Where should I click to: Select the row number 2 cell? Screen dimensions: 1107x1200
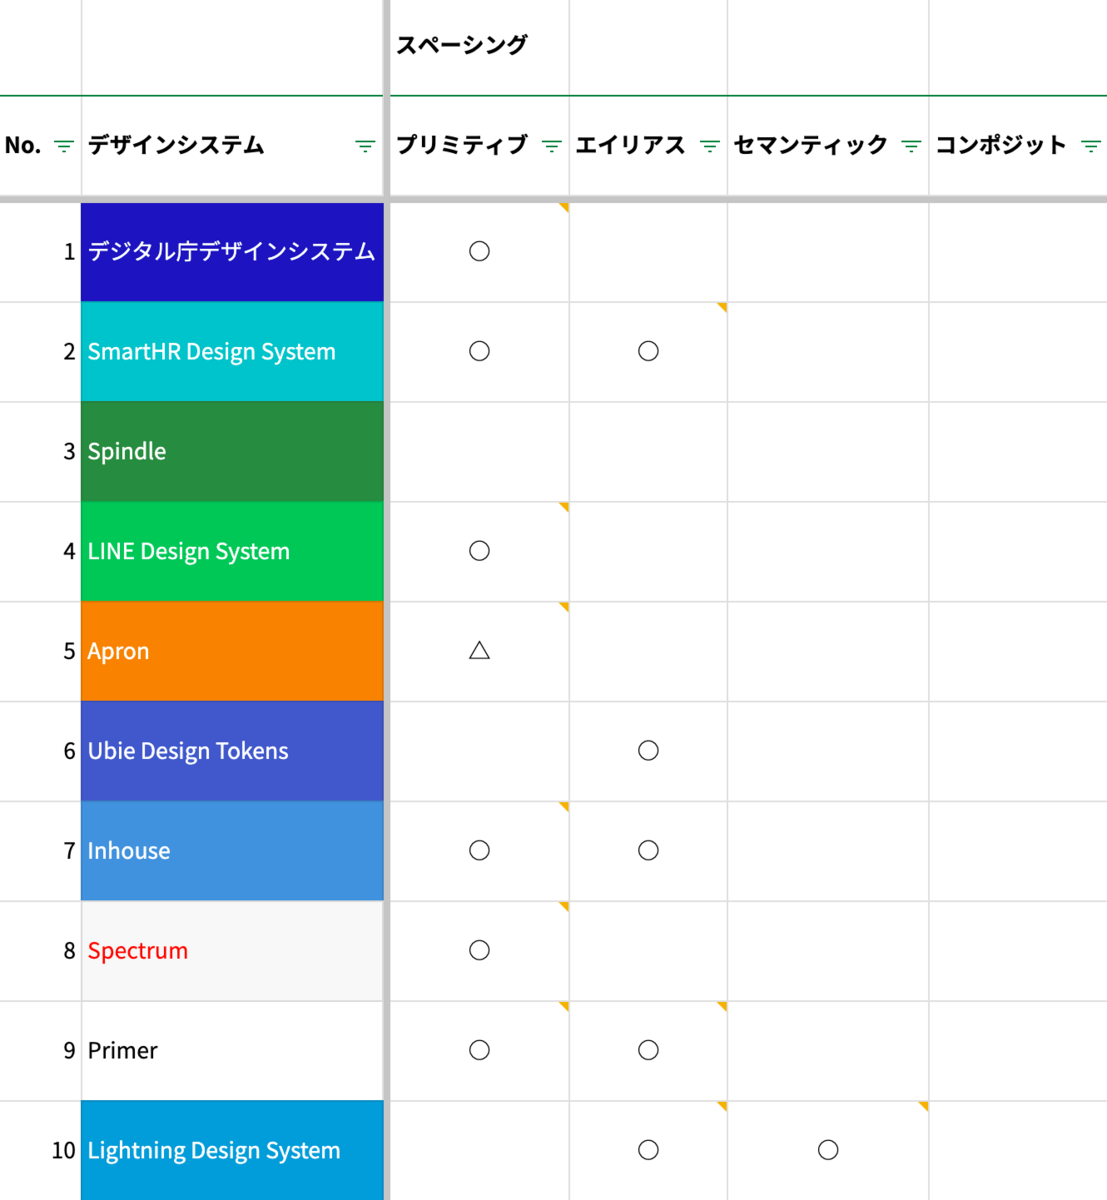pos(40,352)
